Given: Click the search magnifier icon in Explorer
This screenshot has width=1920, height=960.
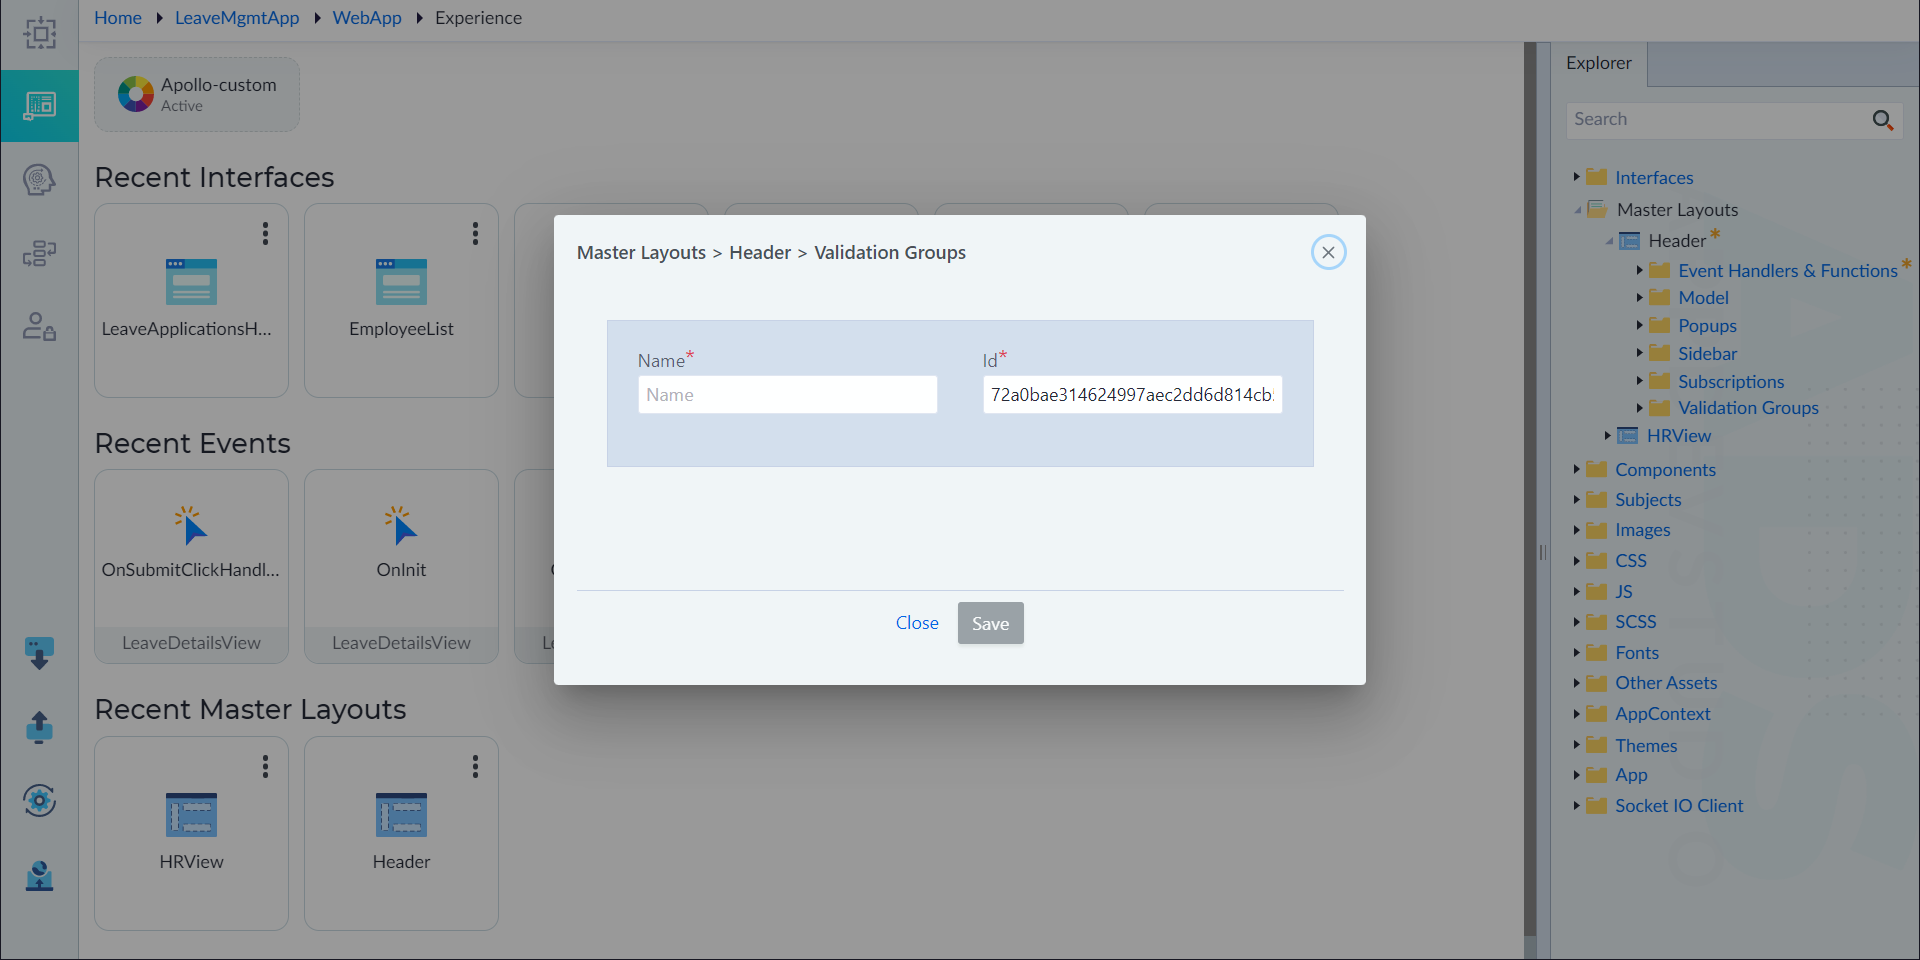Looking at the screenshot, I should [1882, 120].
